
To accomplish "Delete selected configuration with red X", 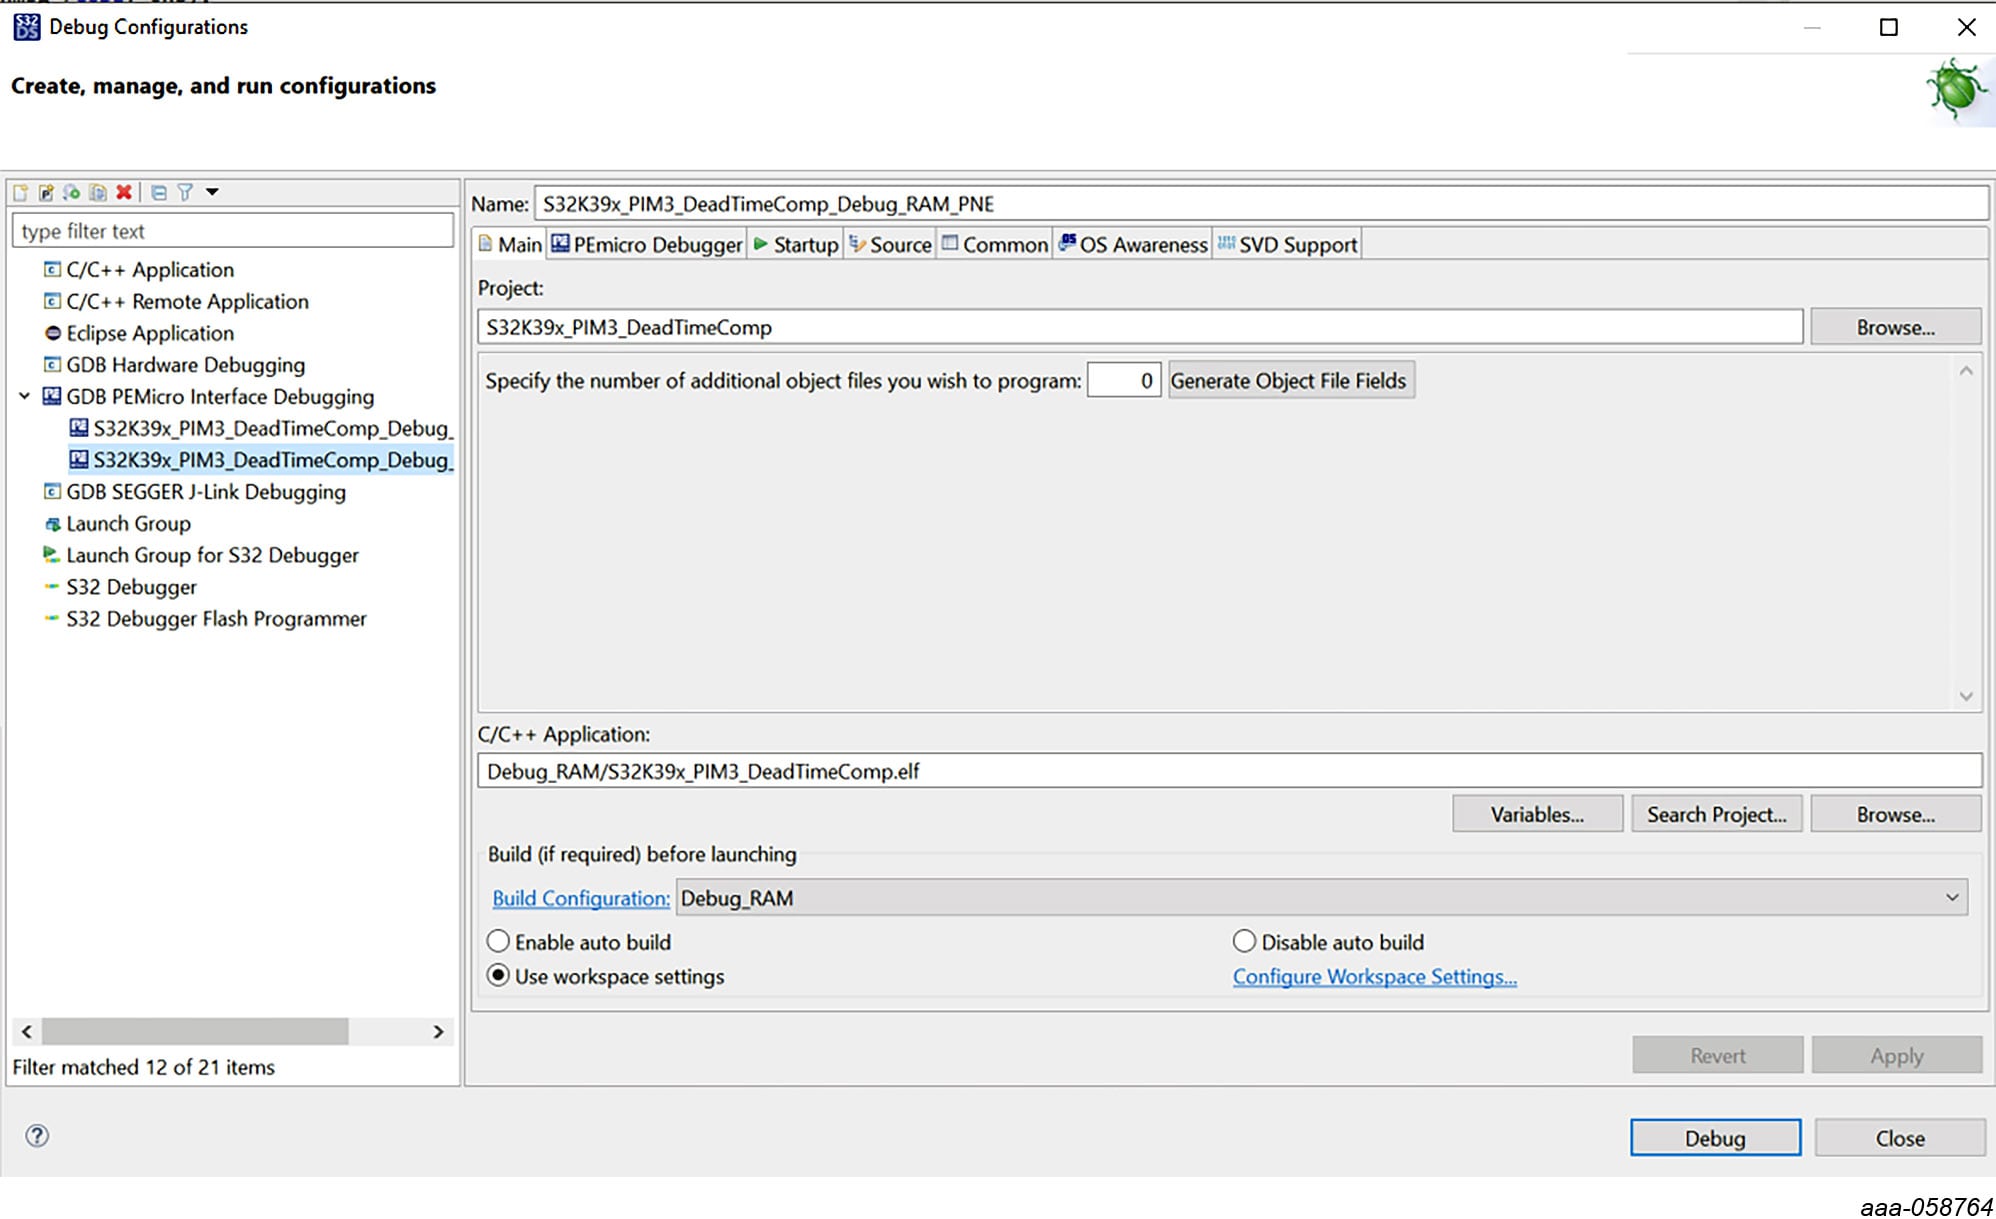I will [124, 192].
